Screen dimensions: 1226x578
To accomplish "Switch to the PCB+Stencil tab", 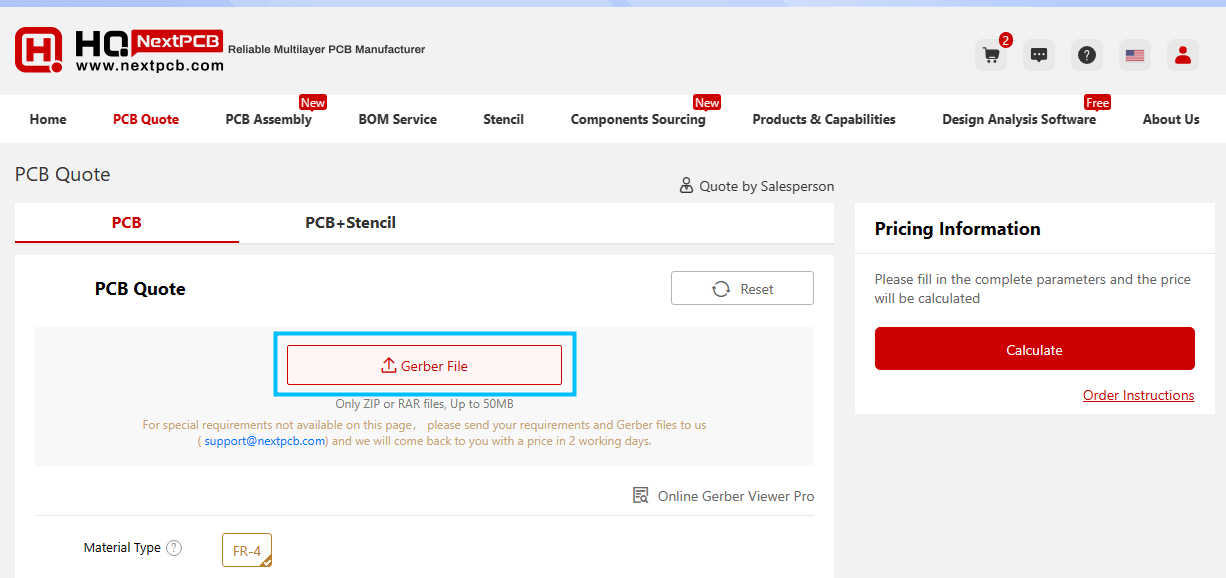I will point(350,223).
